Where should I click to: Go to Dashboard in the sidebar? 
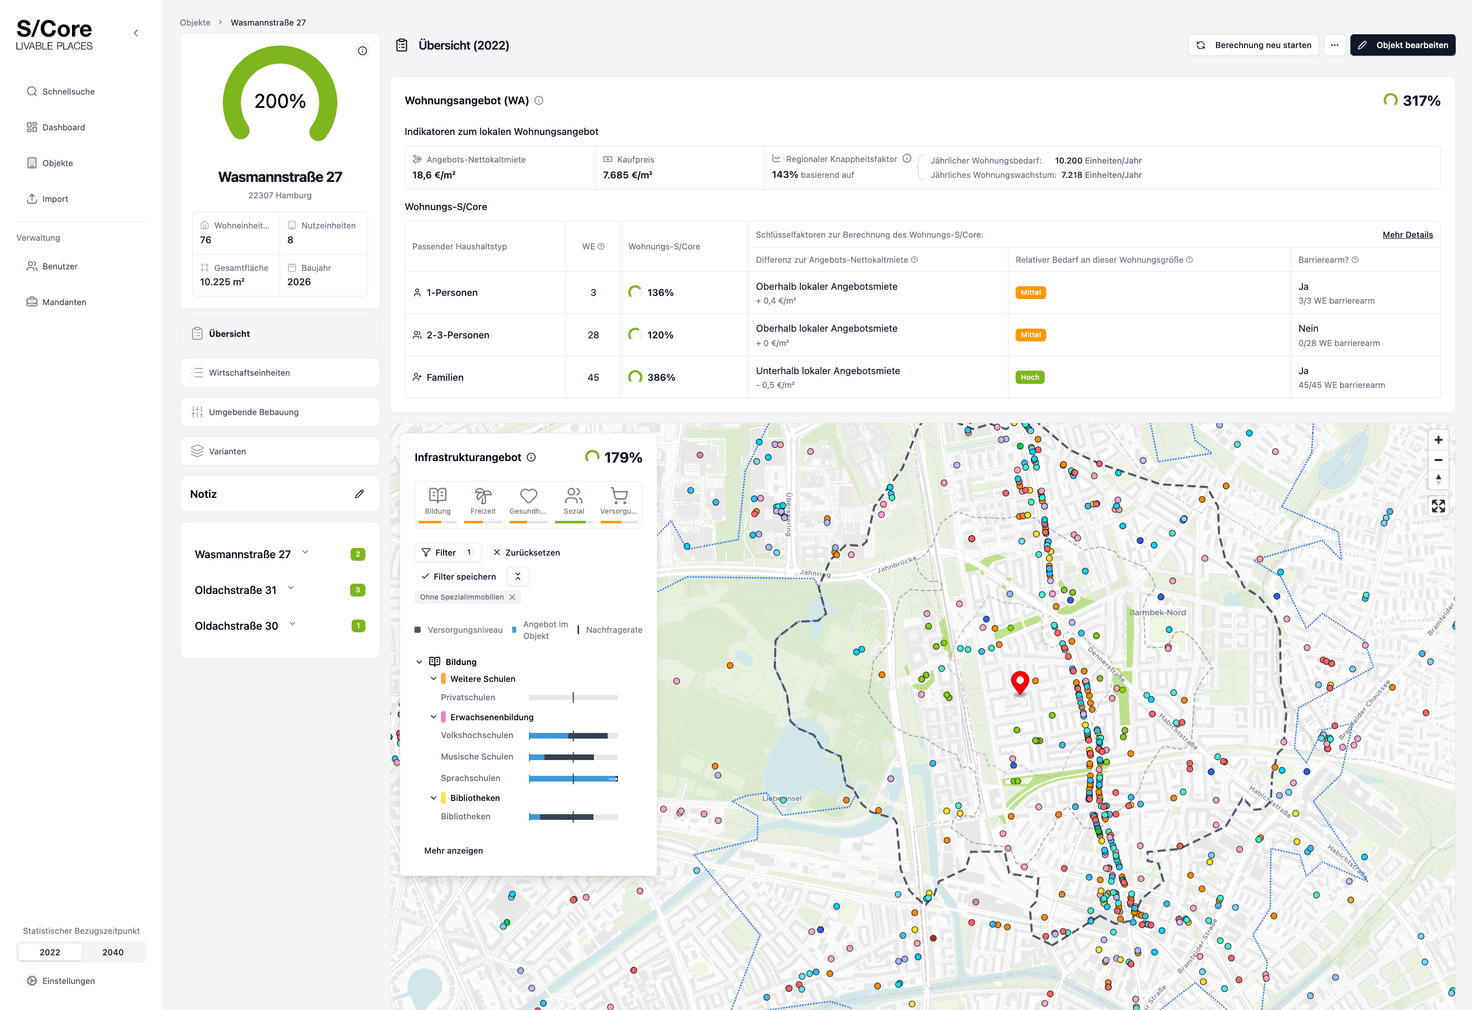63,127
